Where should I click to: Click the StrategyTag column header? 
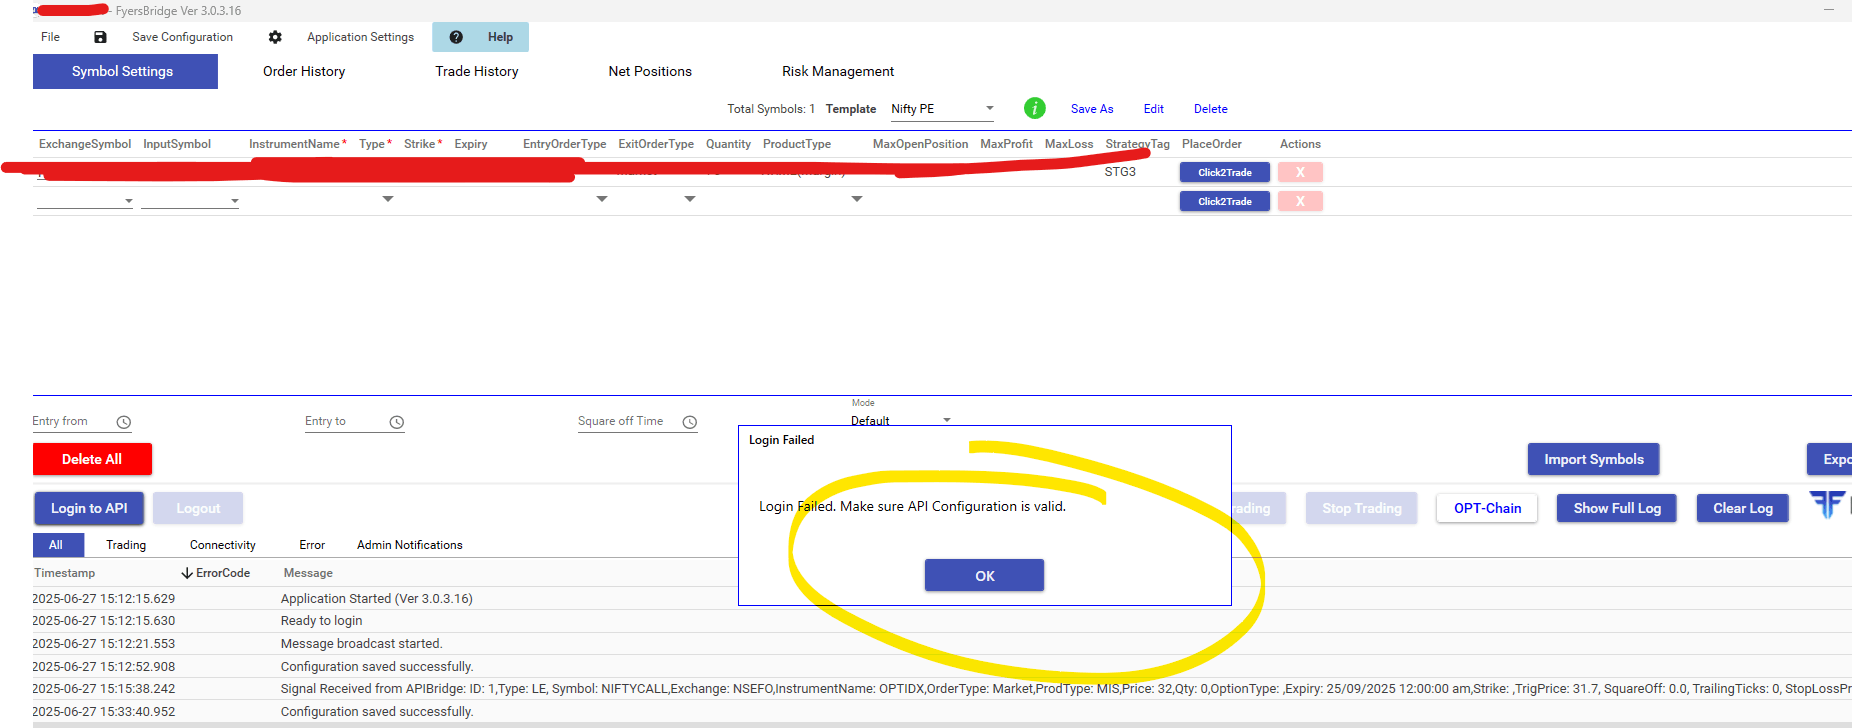[1137, 144]
